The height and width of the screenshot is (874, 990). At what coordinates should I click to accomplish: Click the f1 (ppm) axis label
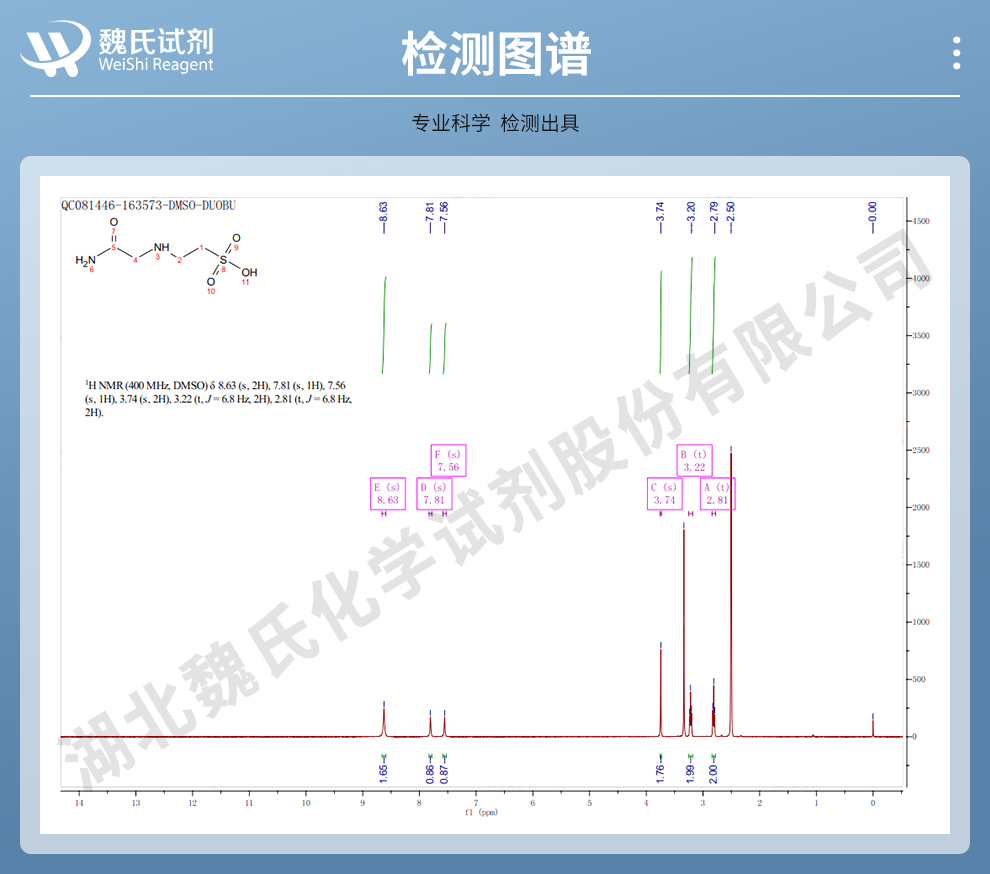tap(481, 812)
